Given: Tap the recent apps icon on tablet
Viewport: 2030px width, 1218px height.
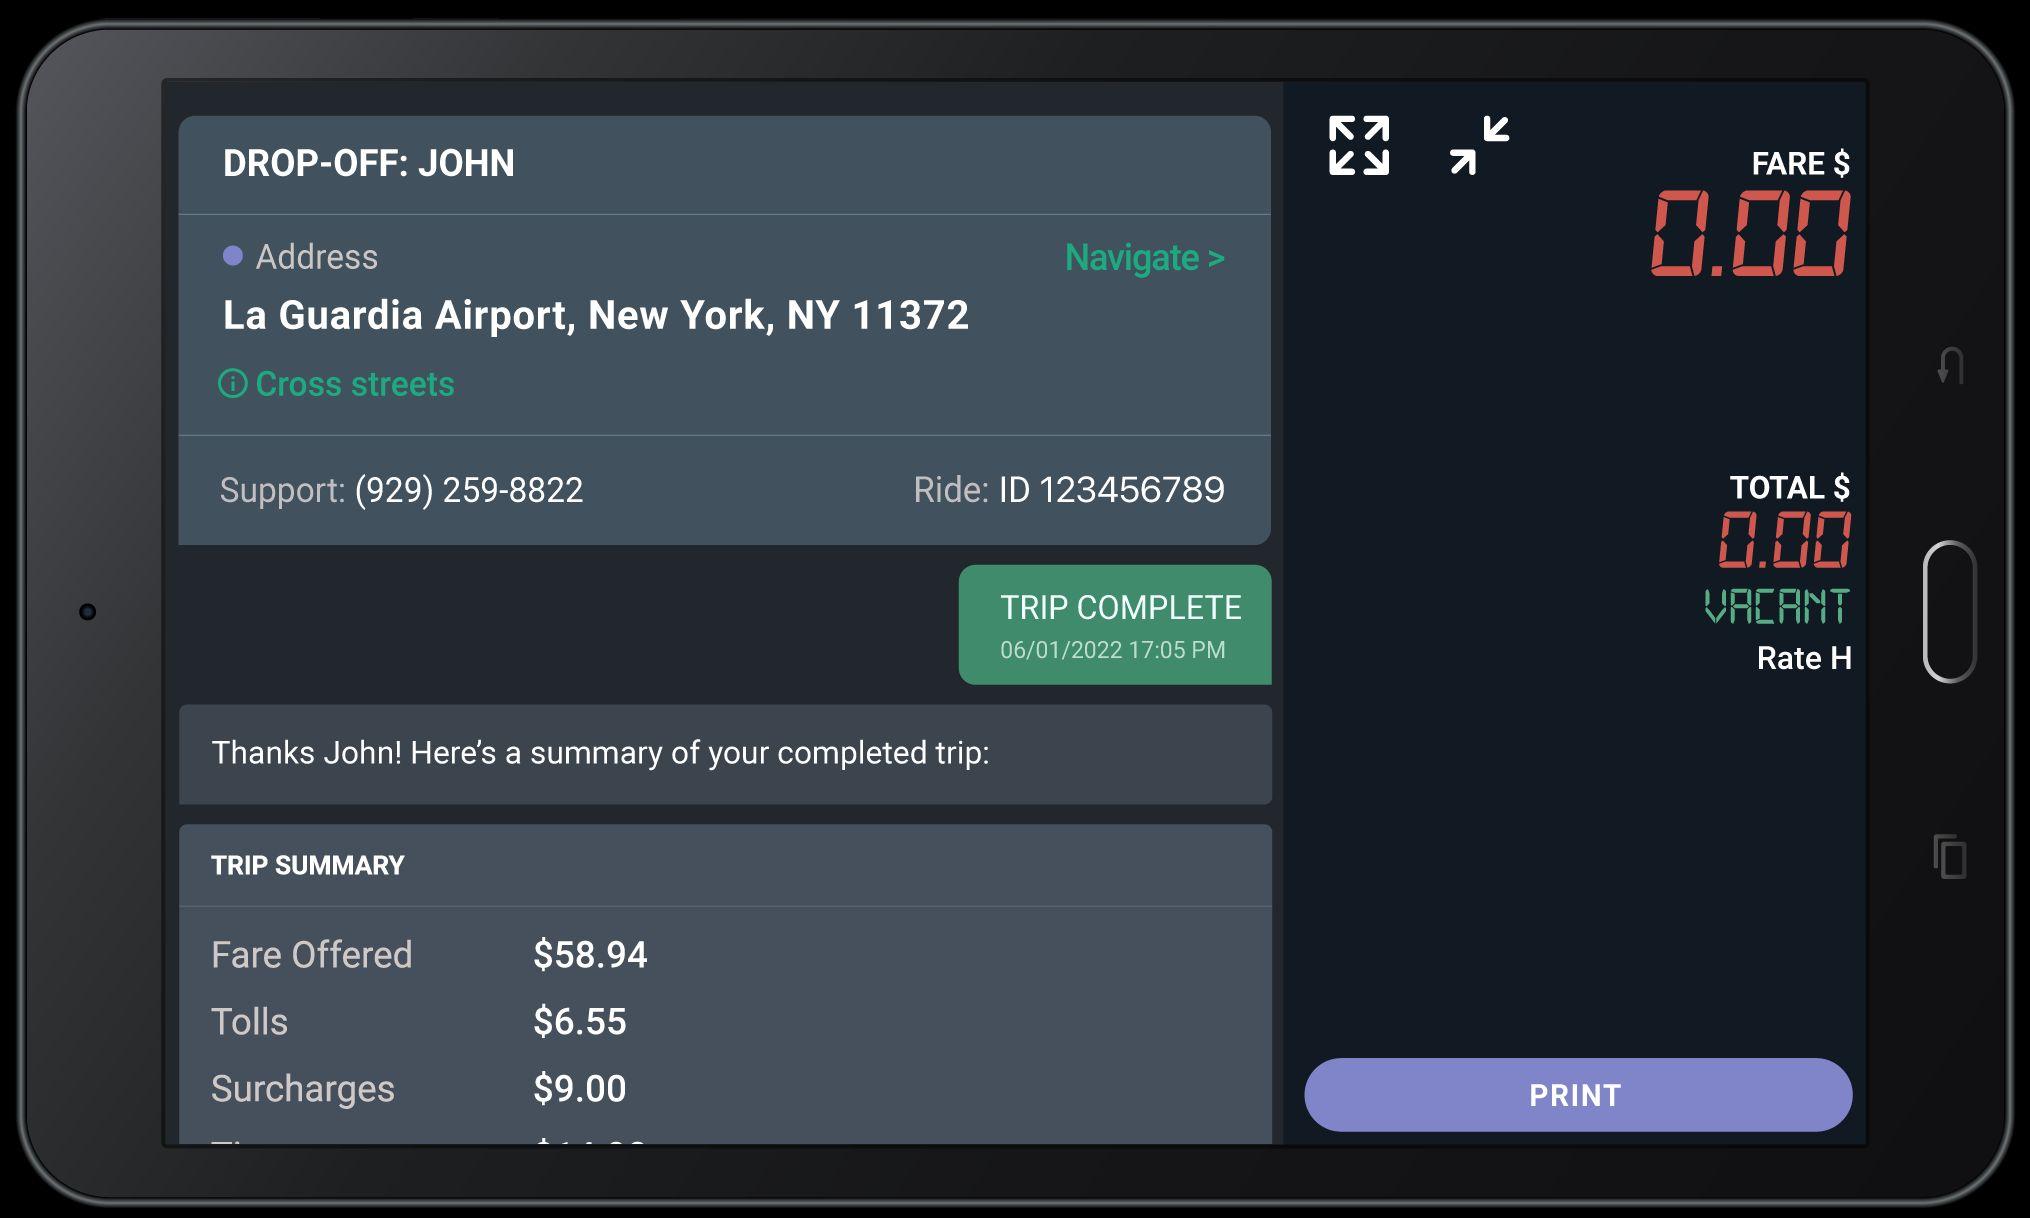Looking at the screenshot, I should point(1949,857).
